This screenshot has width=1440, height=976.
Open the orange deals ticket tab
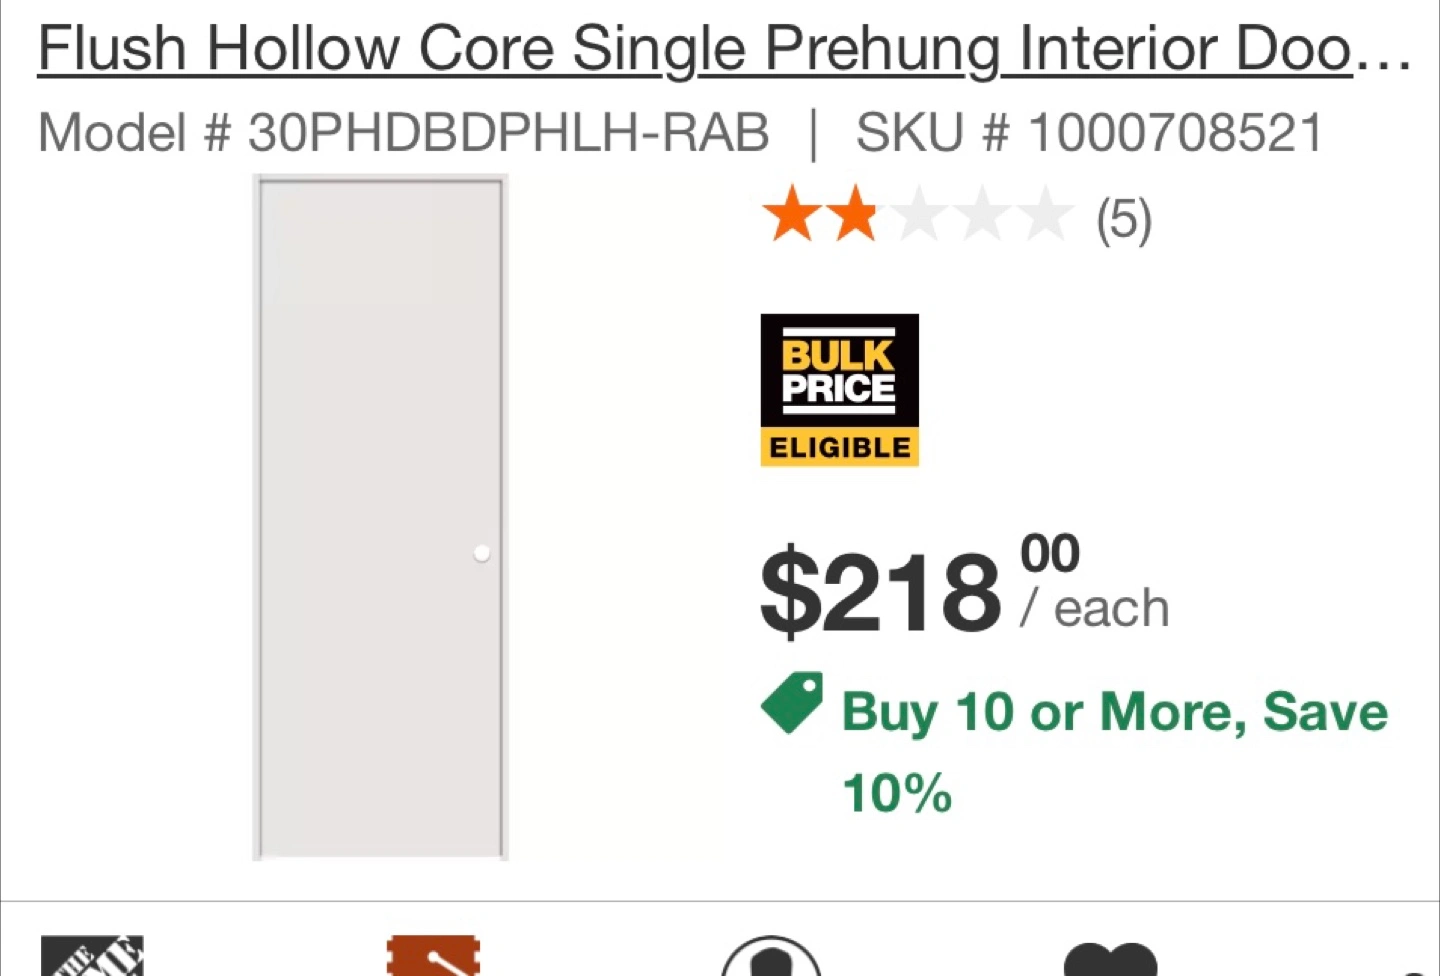click(x=433, y=956)
